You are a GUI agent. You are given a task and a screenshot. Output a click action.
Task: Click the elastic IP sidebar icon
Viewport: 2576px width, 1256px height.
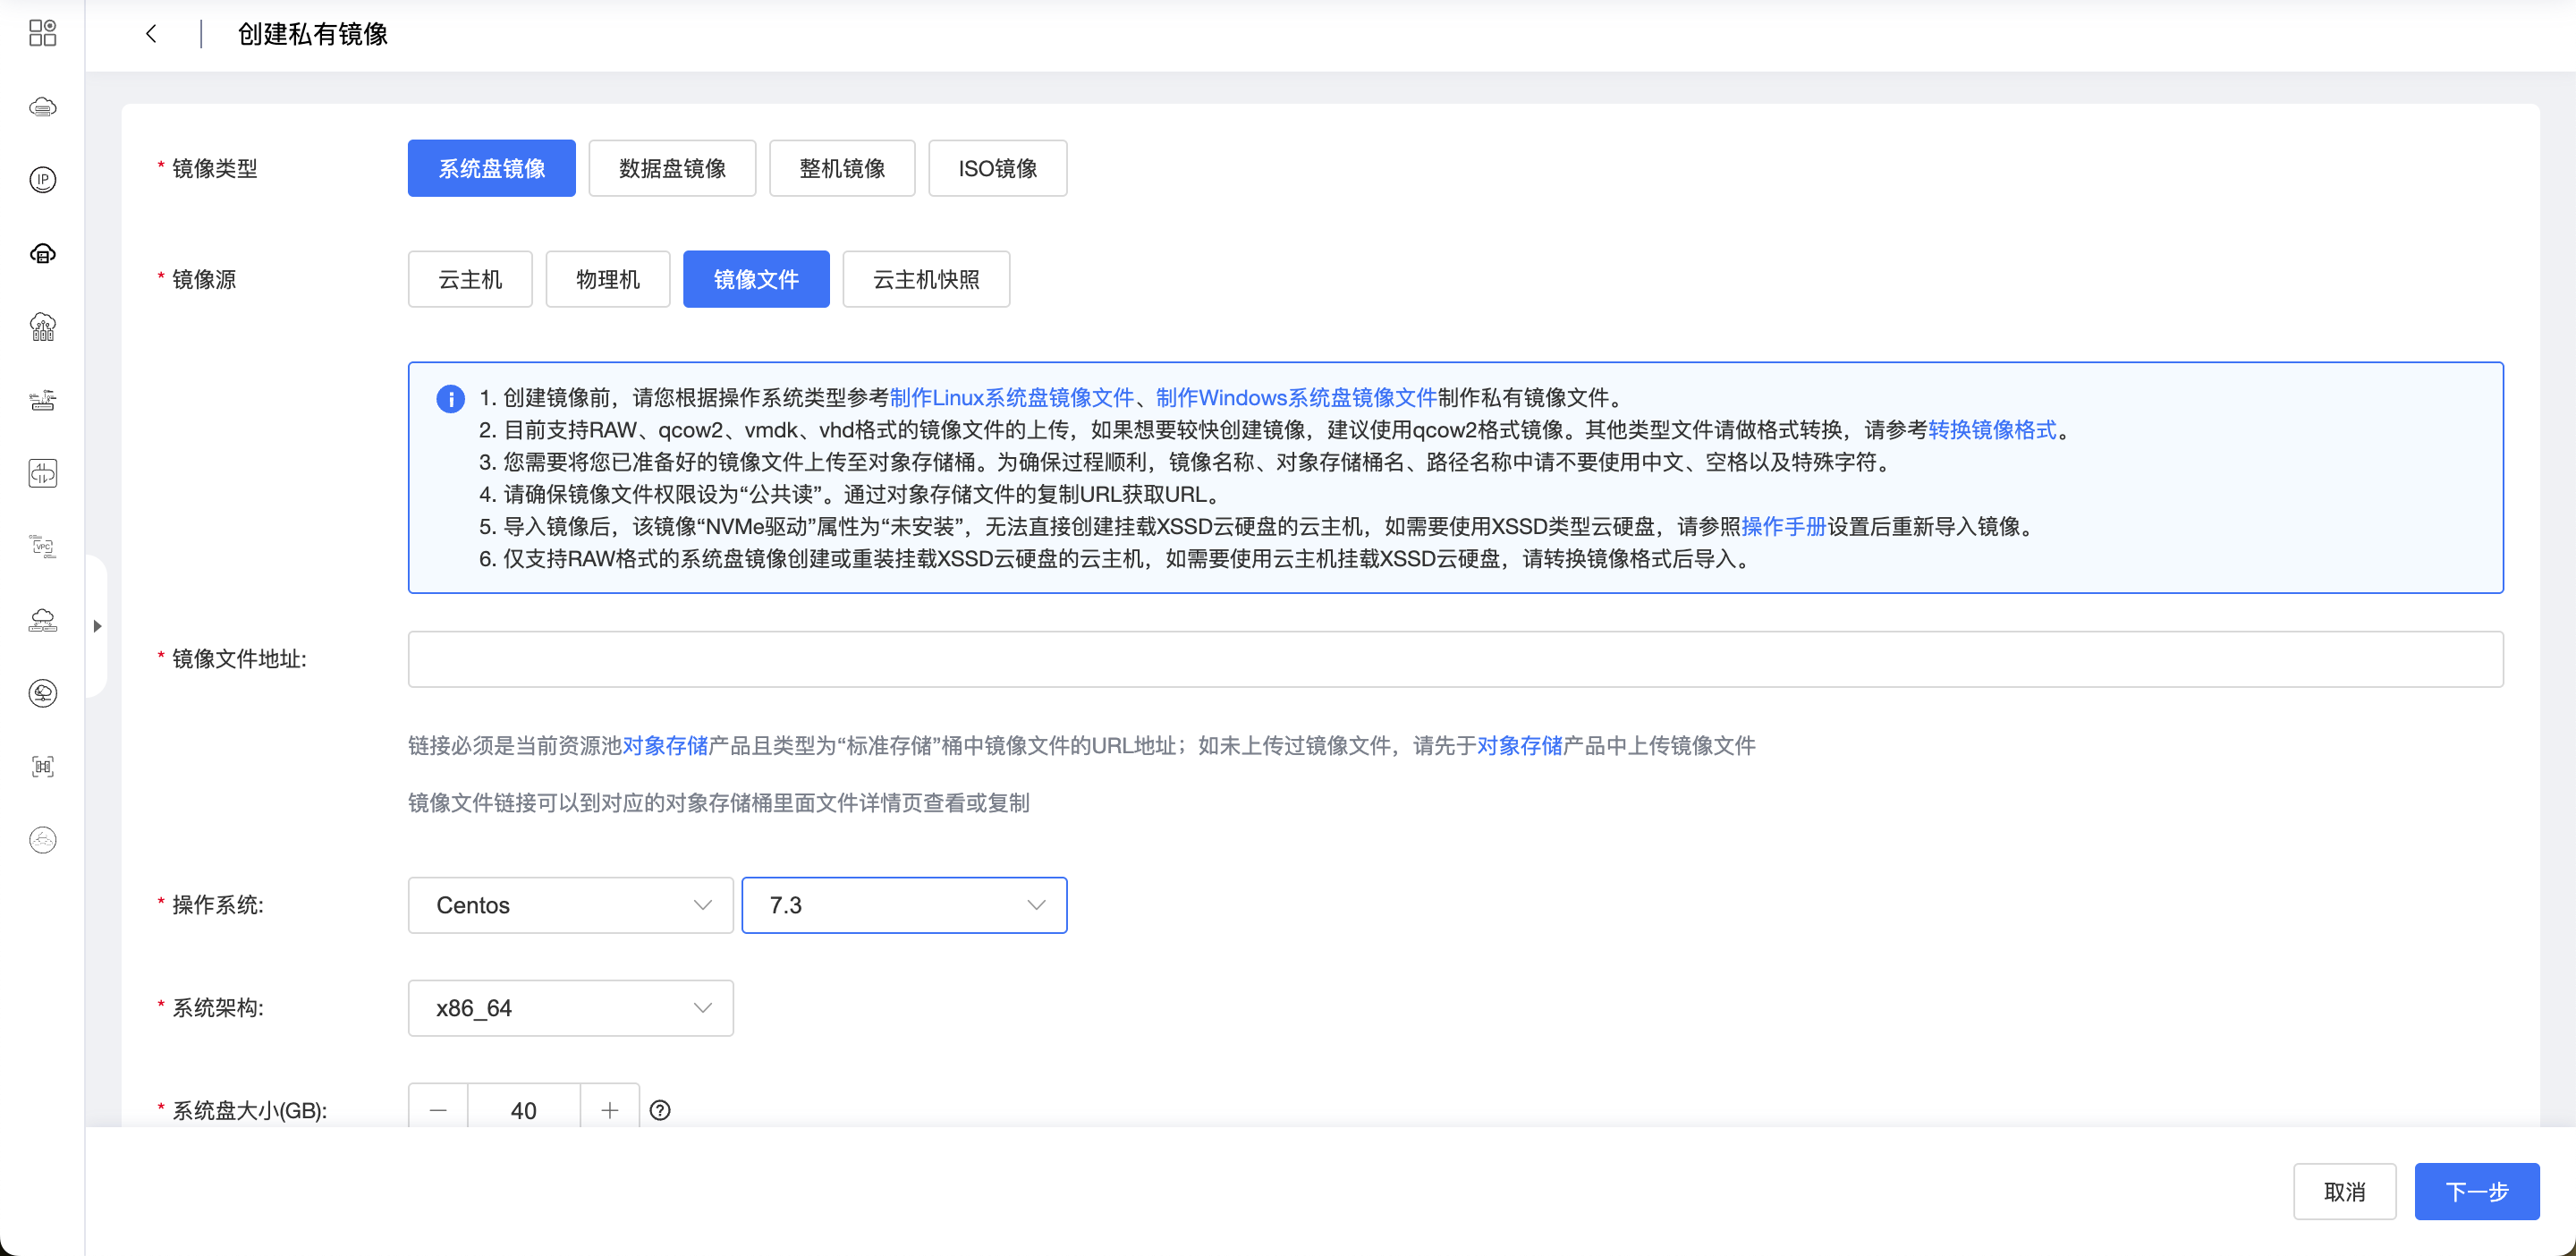pyautogui.click(x=42, y=180)
